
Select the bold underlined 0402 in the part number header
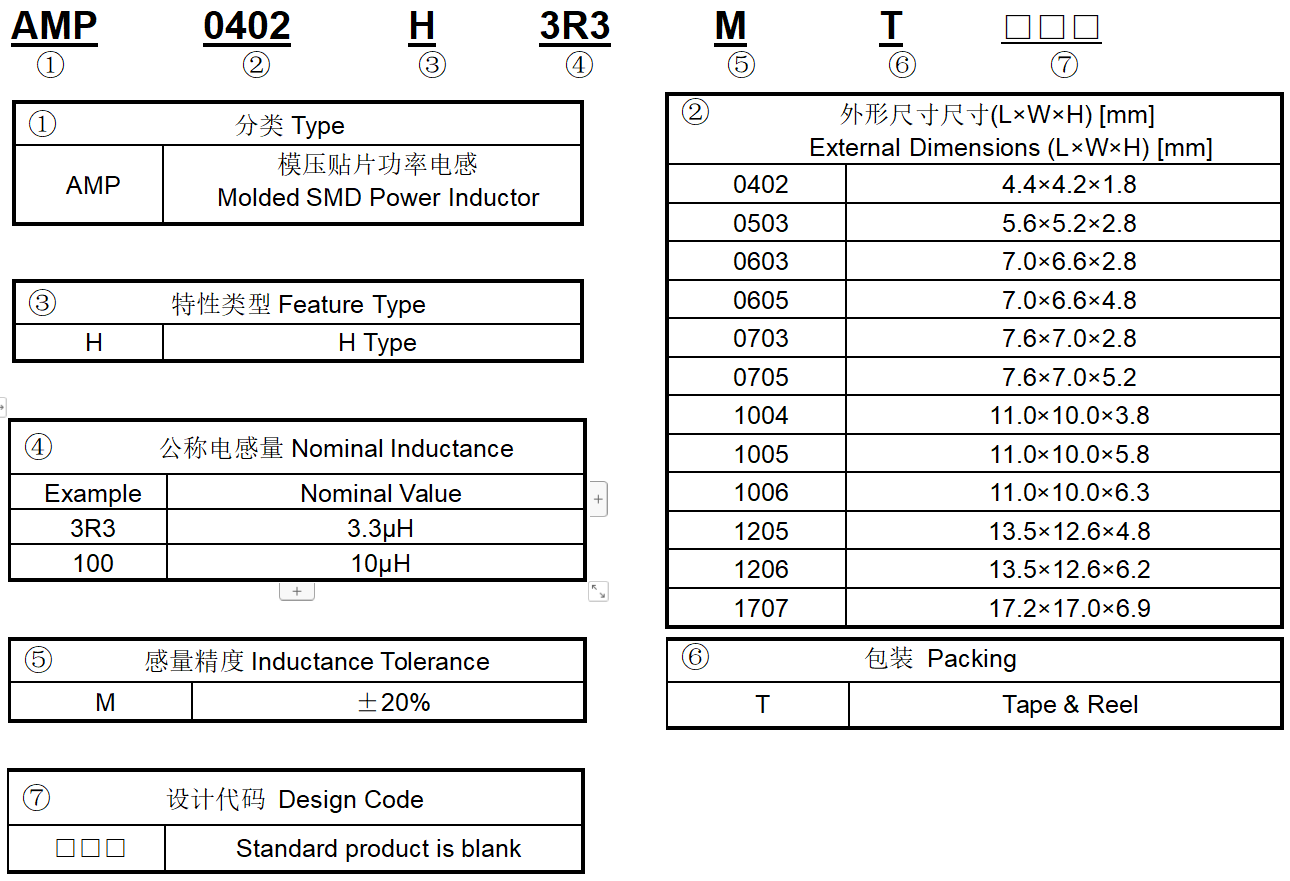click(247, 27)
